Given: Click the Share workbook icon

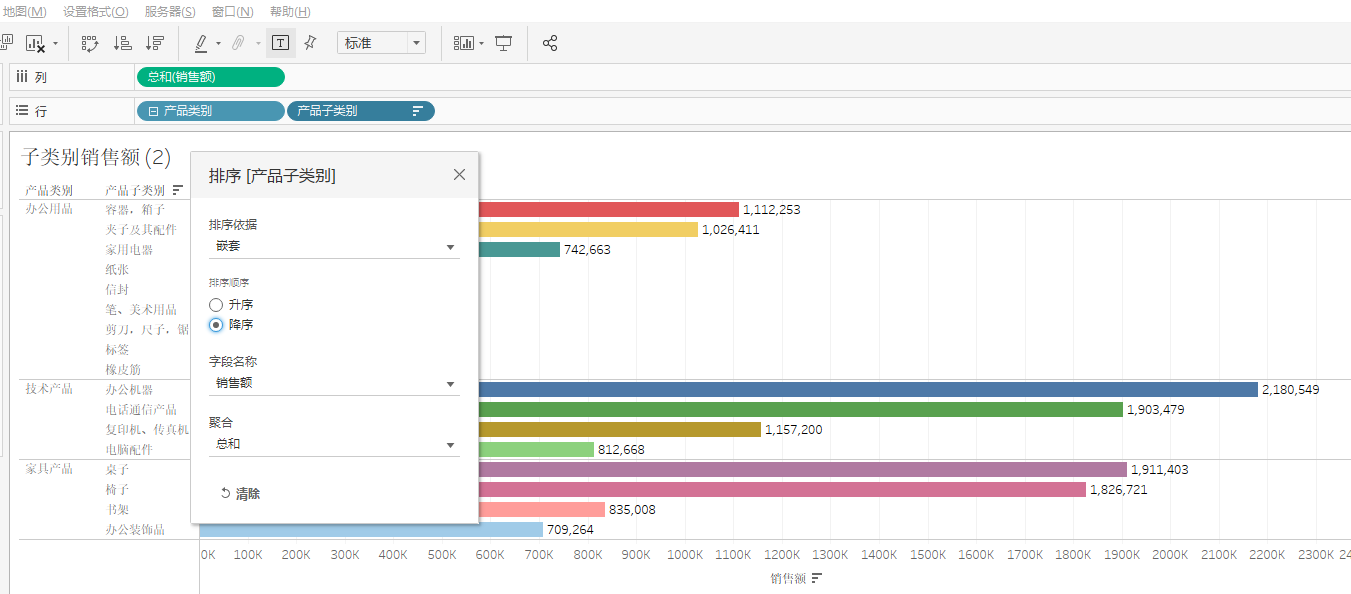Looking at the screenshot, I should tap(550, 43).
